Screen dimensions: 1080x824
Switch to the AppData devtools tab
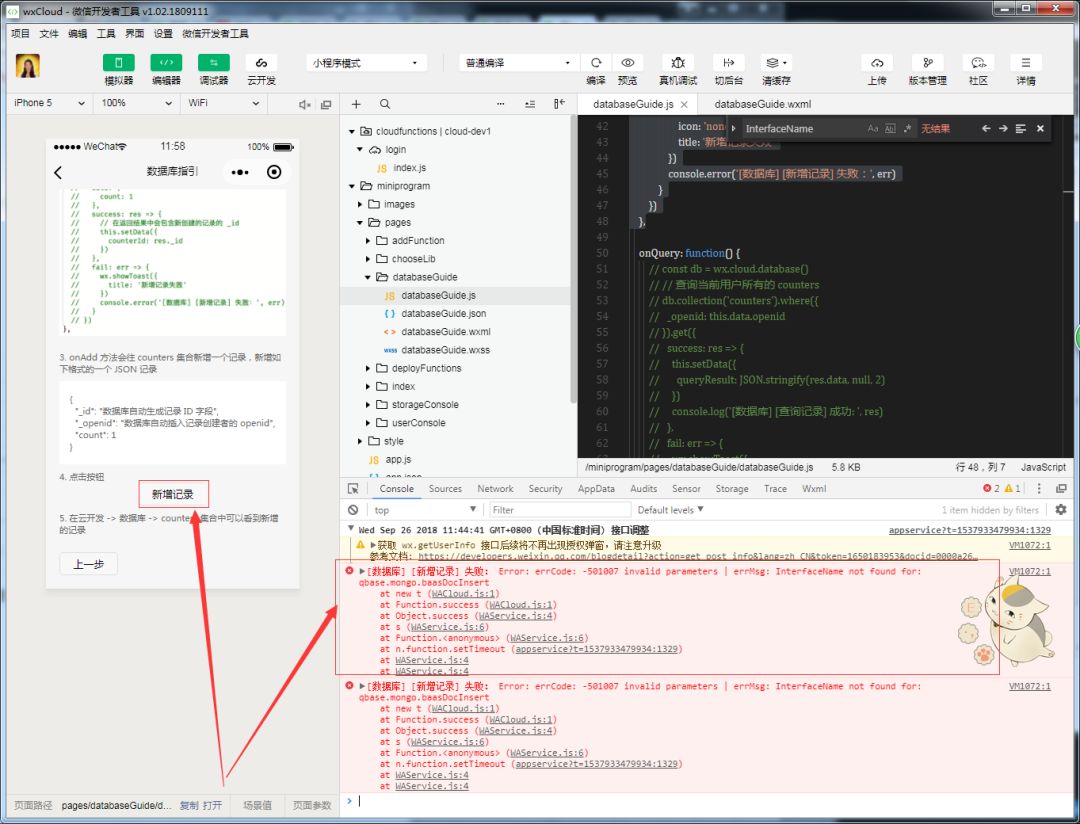point(596,488)
